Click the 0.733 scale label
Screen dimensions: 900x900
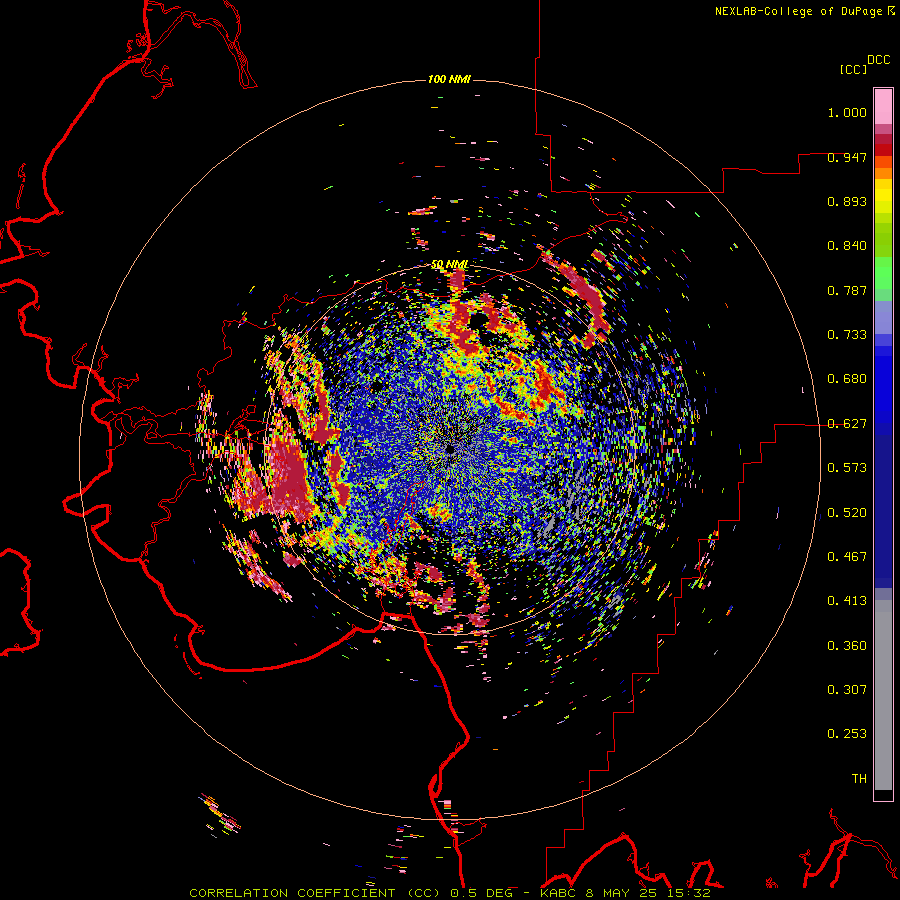click(847, 335)
